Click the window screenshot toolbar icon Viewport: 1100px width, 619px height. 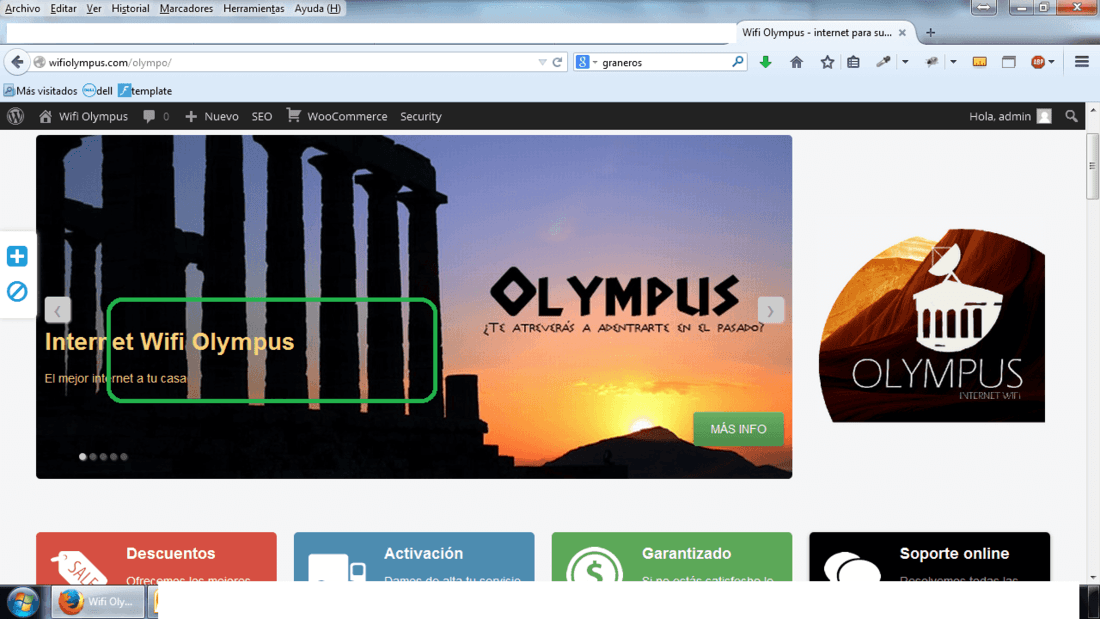tap(1008, 62)
